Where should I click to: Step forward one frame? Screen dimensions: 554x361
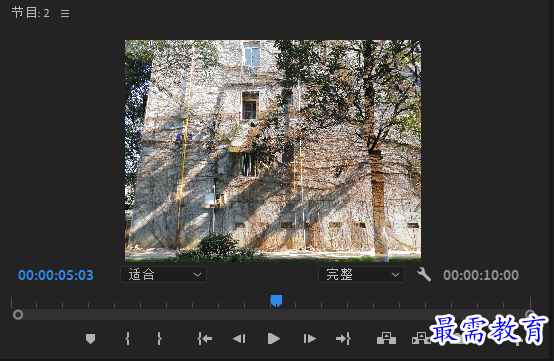click(310, 339)
